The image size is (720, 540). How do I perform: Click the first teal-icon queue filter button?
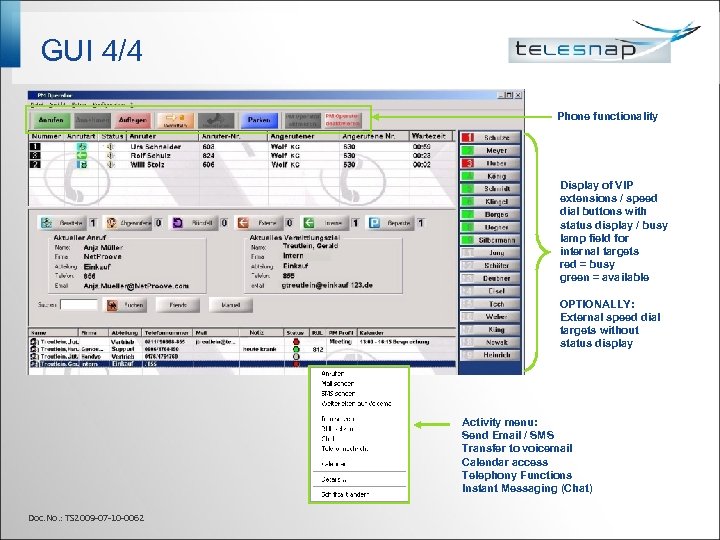pyautogui.click(x=62, y=223)
